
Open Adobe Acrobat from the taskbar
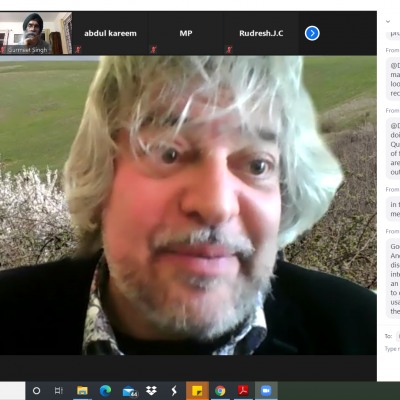(x=243, y=391)
